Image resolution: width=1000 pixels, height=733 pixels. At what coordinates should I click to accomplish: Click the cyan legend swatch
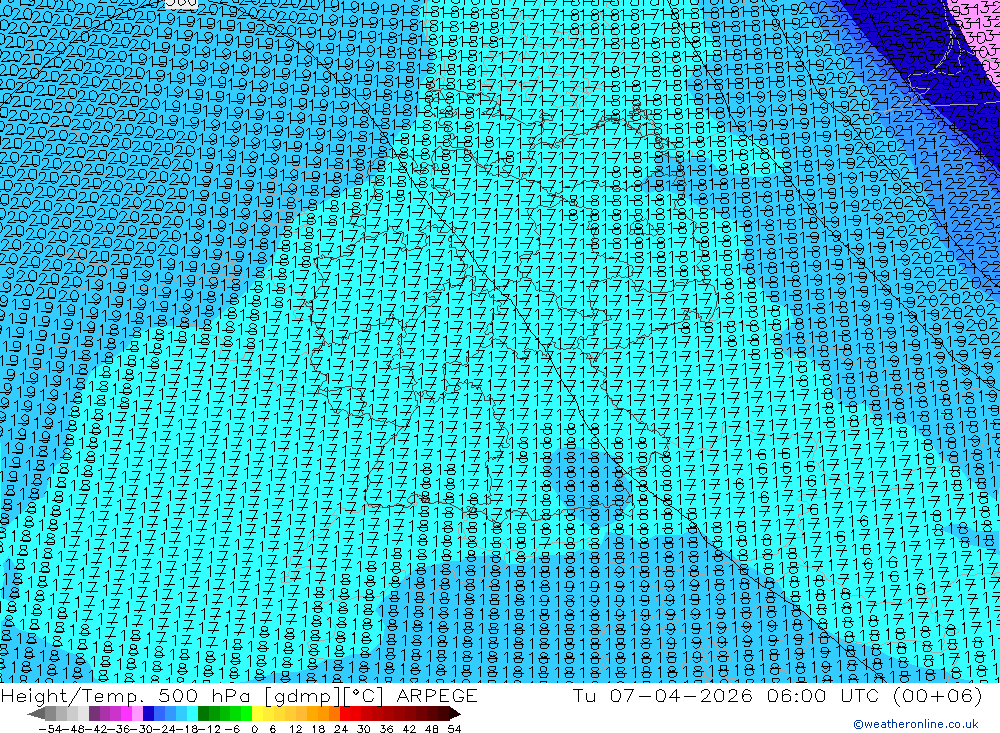pyautogui.click(x=192, y=714)
